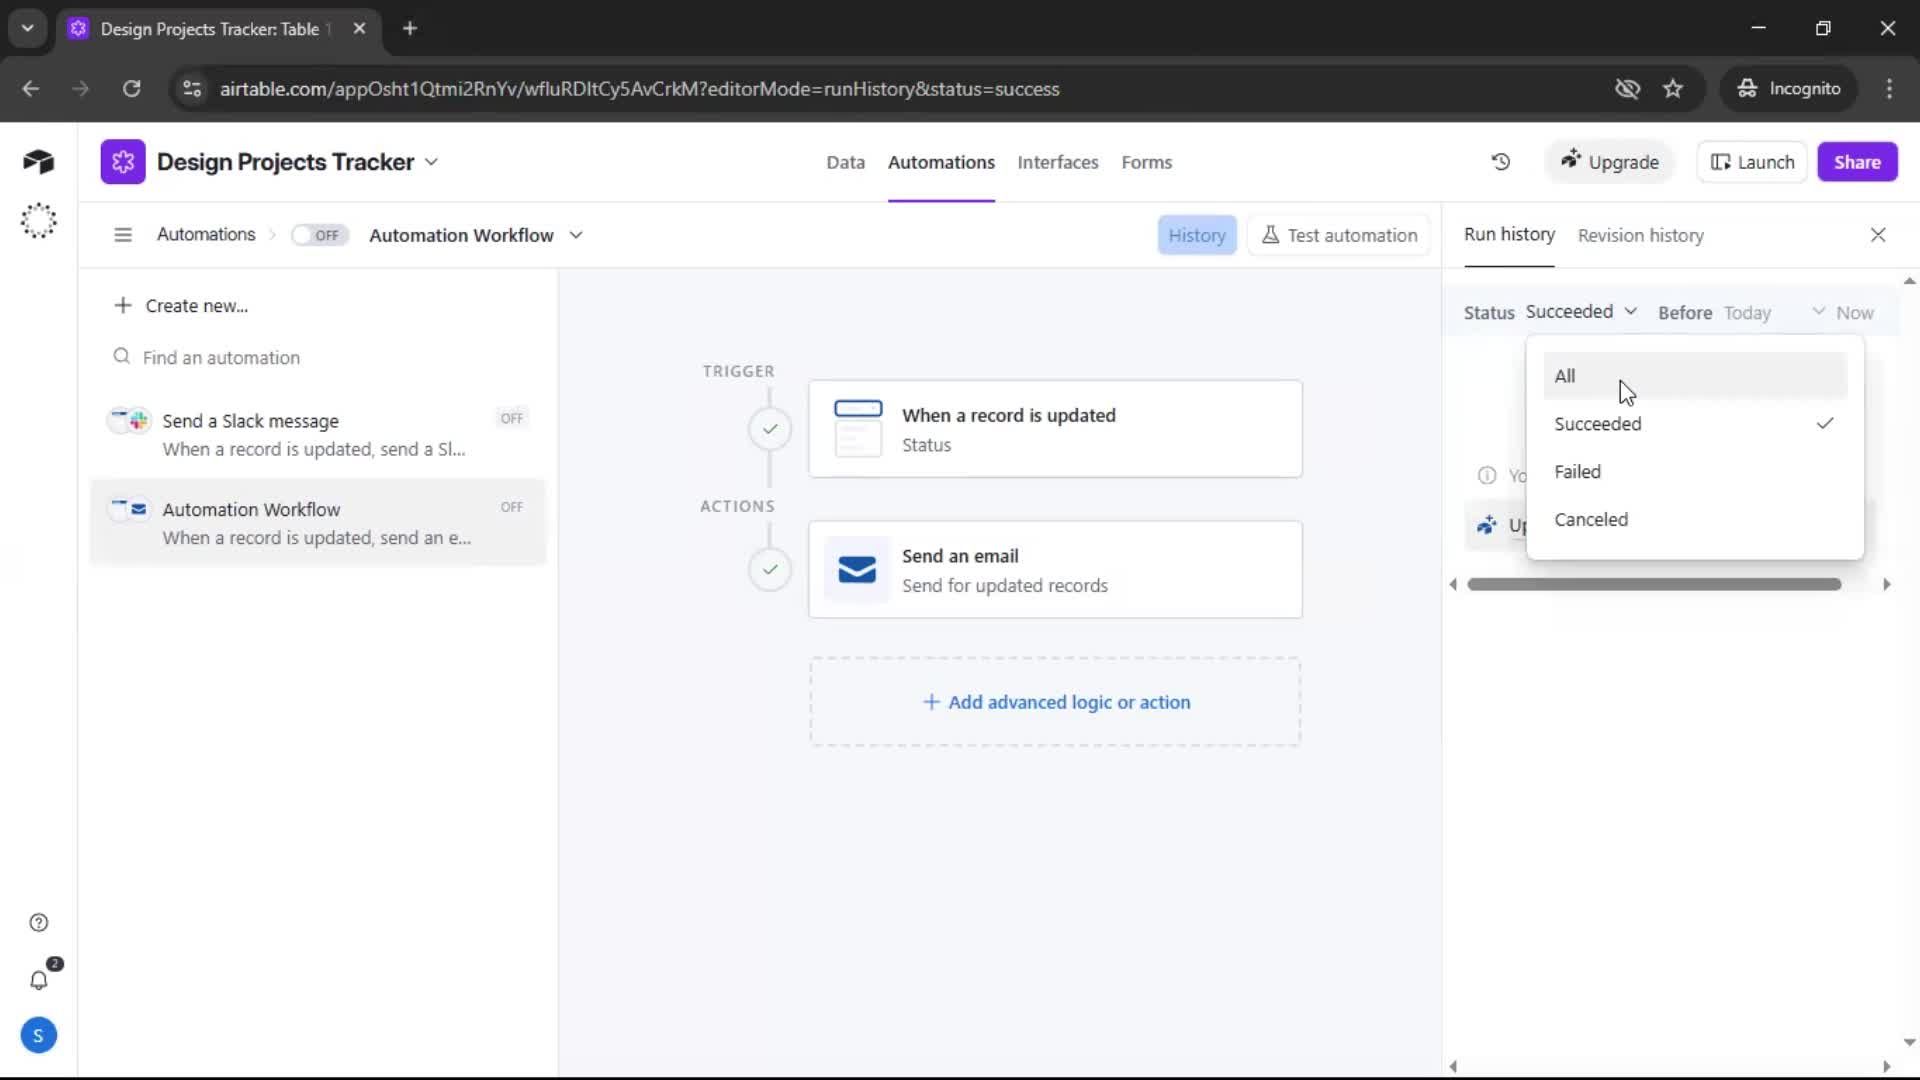
Task: Open base history clock icon
Action: (1500, 162)
